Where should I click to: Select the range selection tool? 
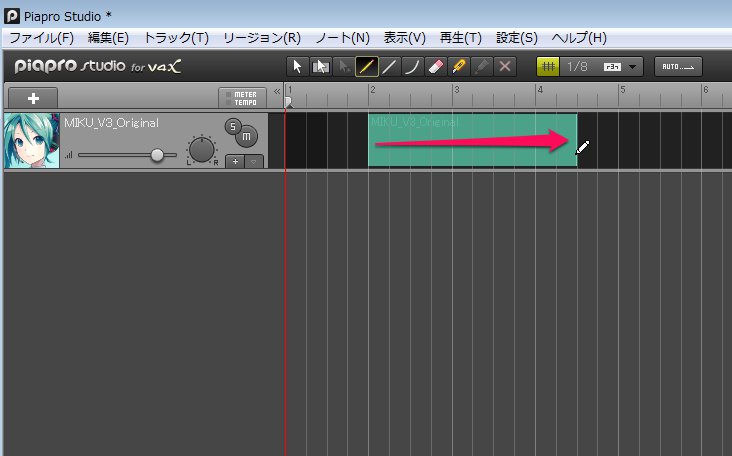(x=320, y=67)
